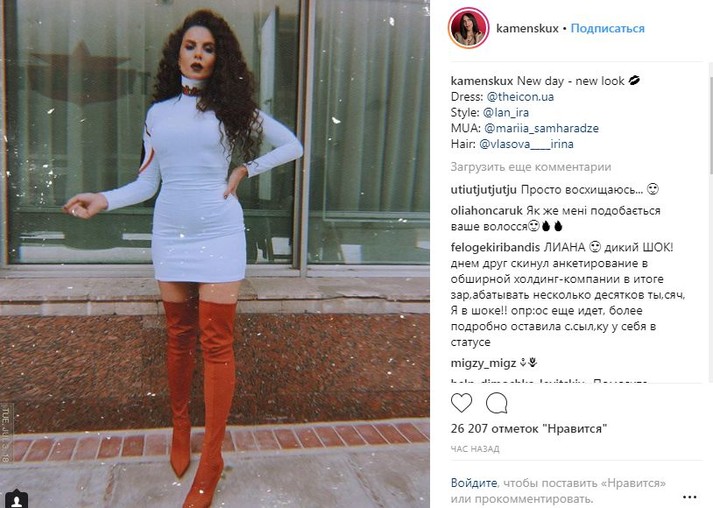Image resolution: width=713 pixels, height=508 pixels.
Task: View the 26 207 likes list
Action: tap(529, 428)
